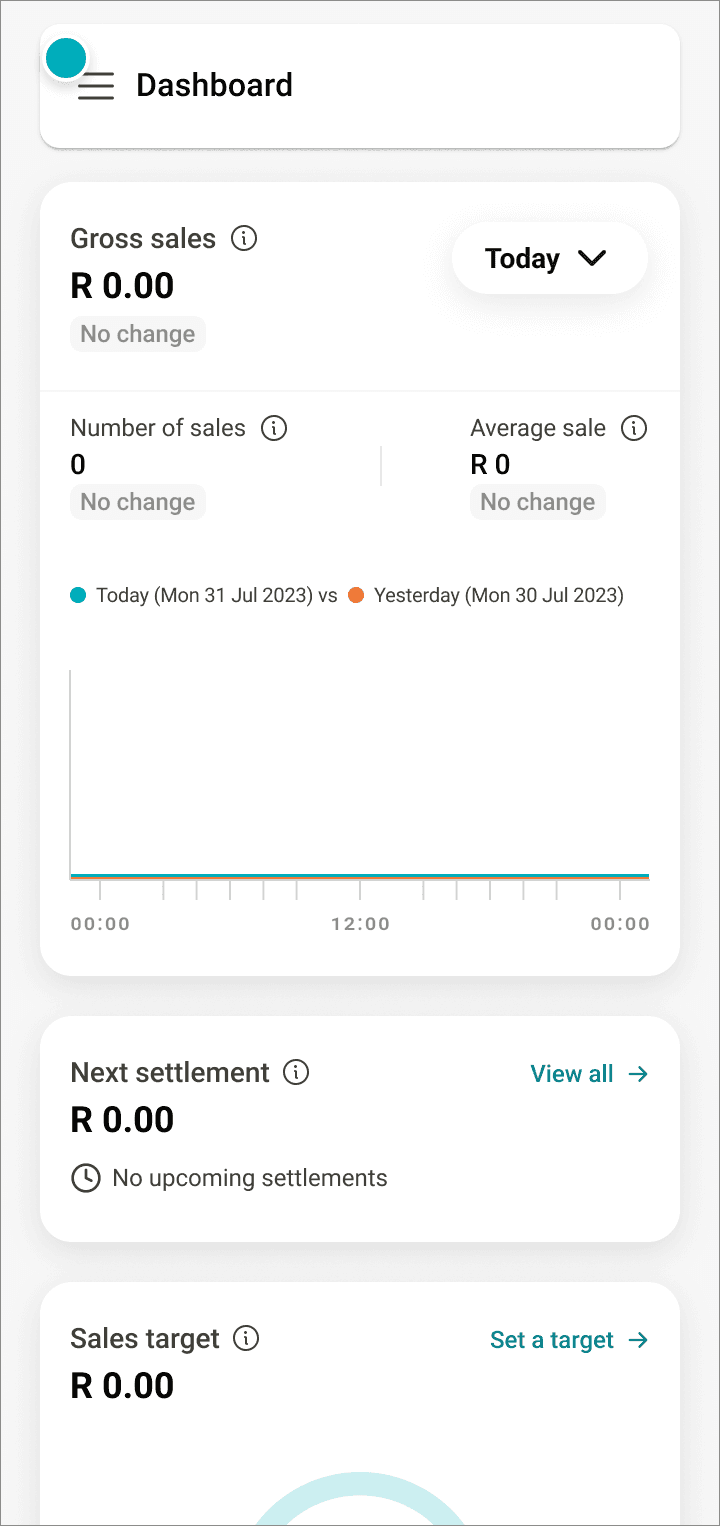This screenshot has width=720, height=1526.
Task: Click the Set a target link
Action: (x=569, y=1340)
